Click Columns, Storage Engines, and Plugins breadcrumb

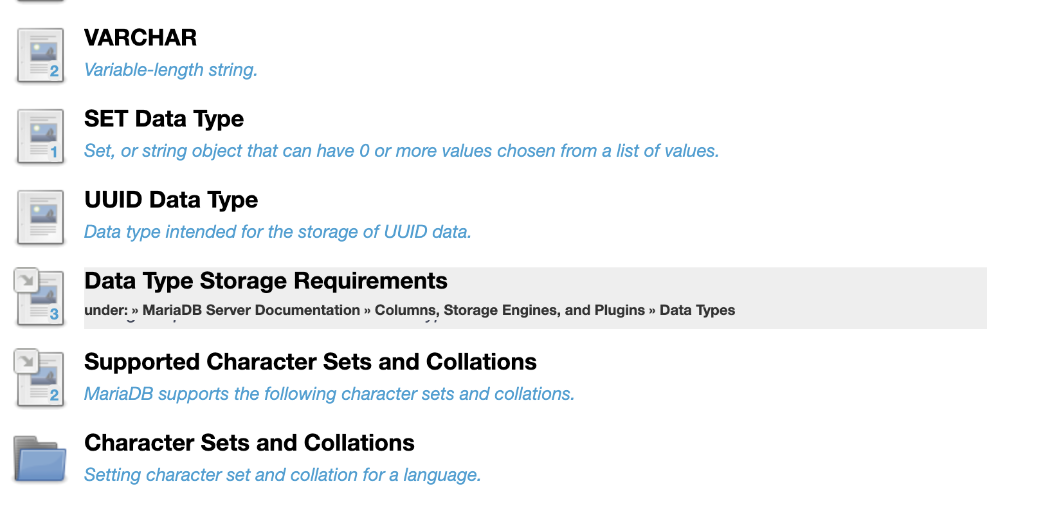tap(509, 310)
